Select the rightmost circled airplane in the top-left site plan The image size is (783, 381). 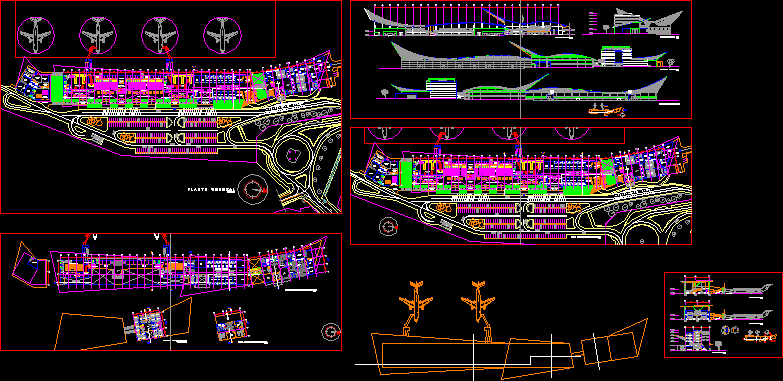pyautogui.click(x=222, y=35)
